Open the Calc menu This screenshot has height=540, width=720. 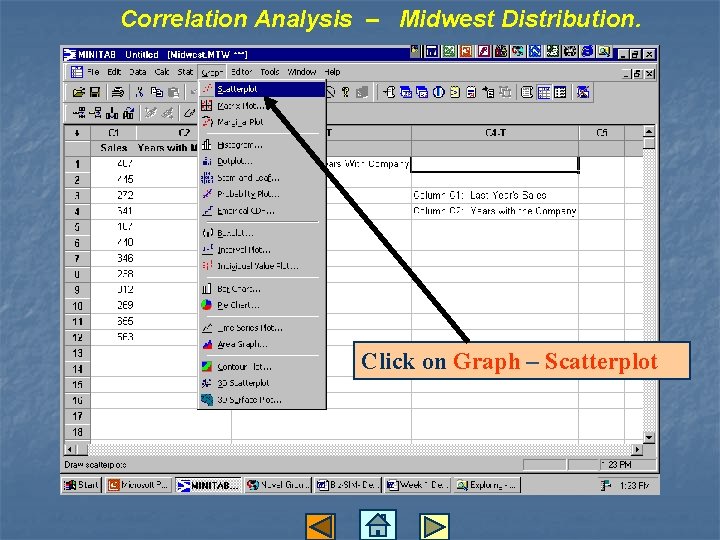click(162, 72)
